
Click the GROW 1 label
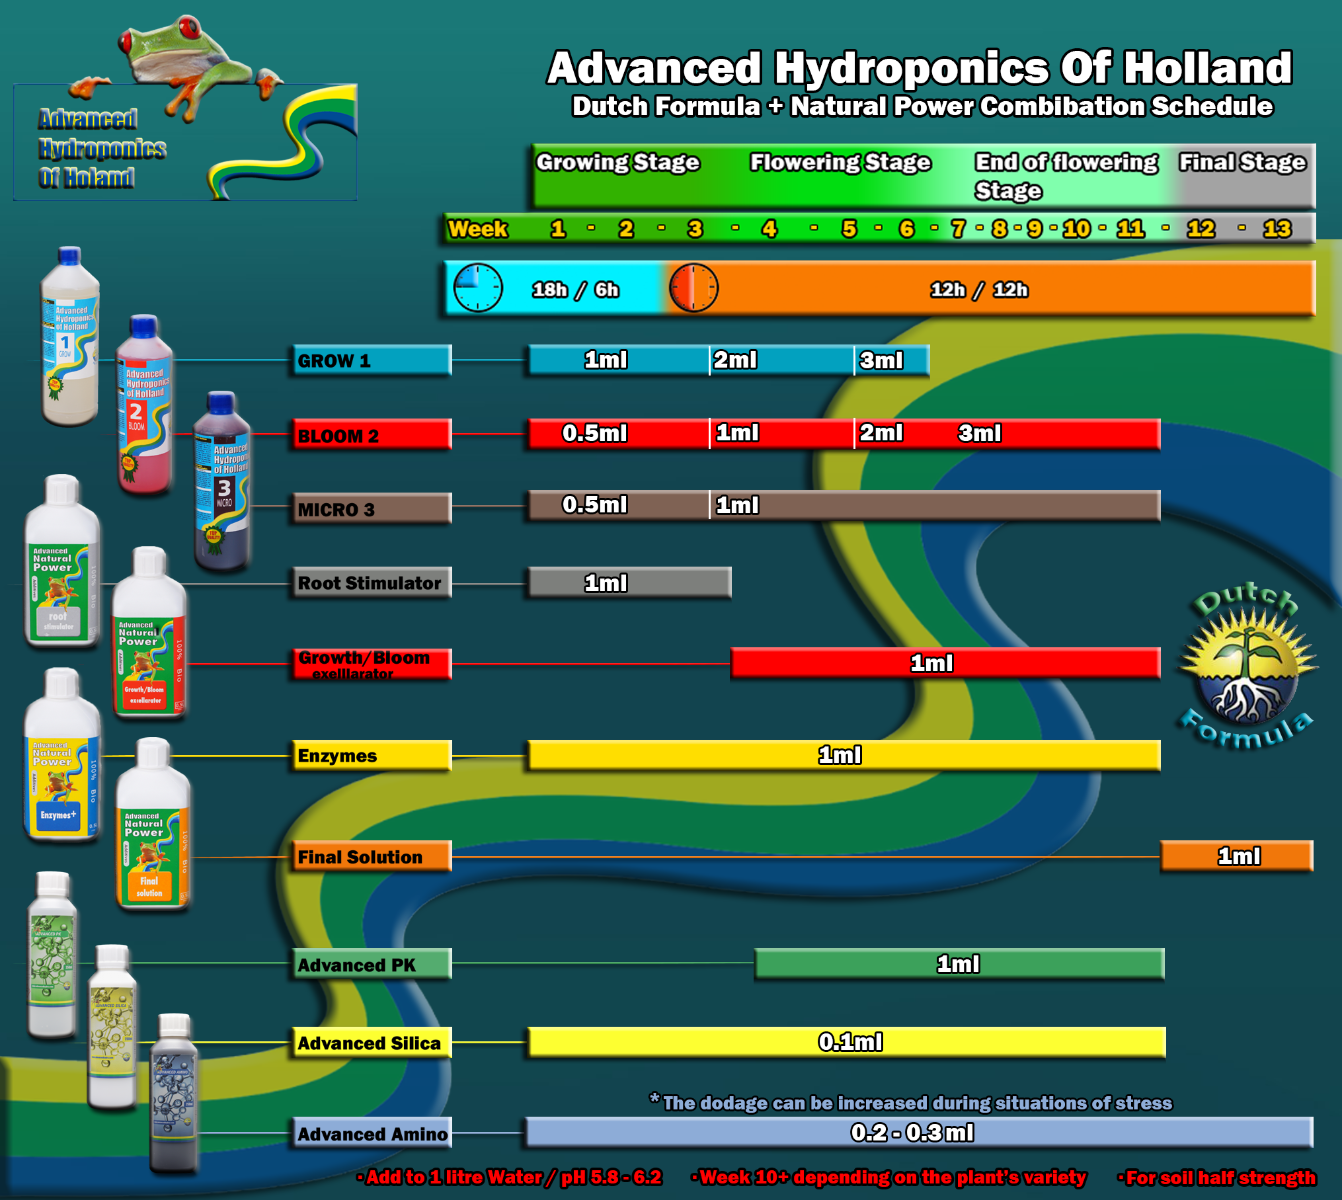coord(371,361)
